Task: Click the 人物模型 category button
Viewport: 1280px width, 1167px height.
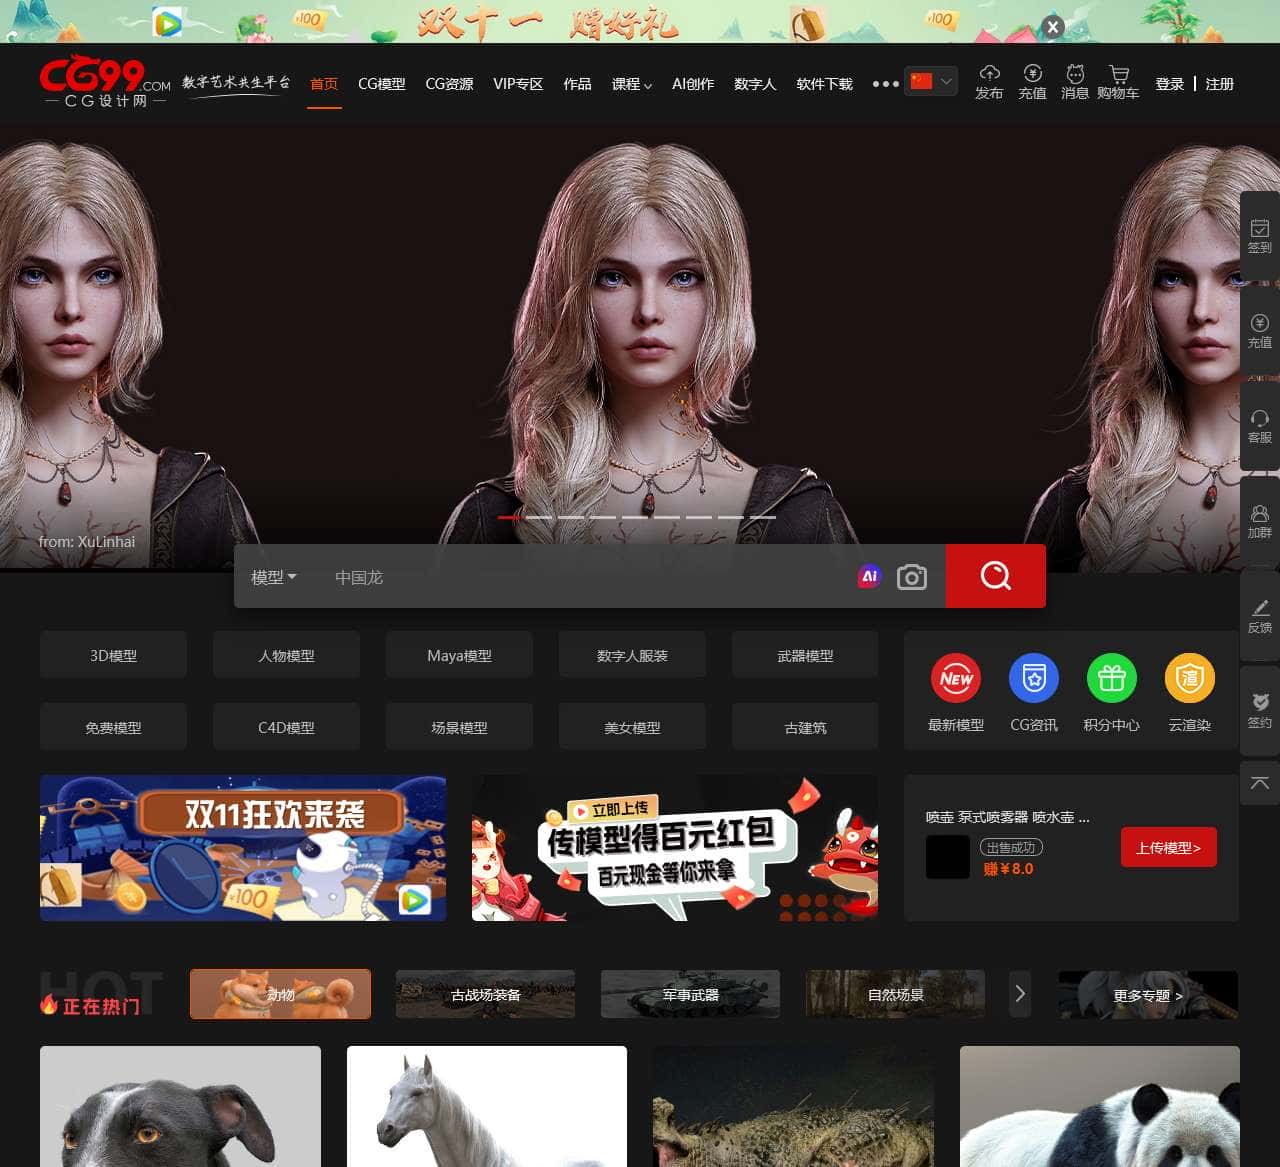Action: (x=286, y=655)
